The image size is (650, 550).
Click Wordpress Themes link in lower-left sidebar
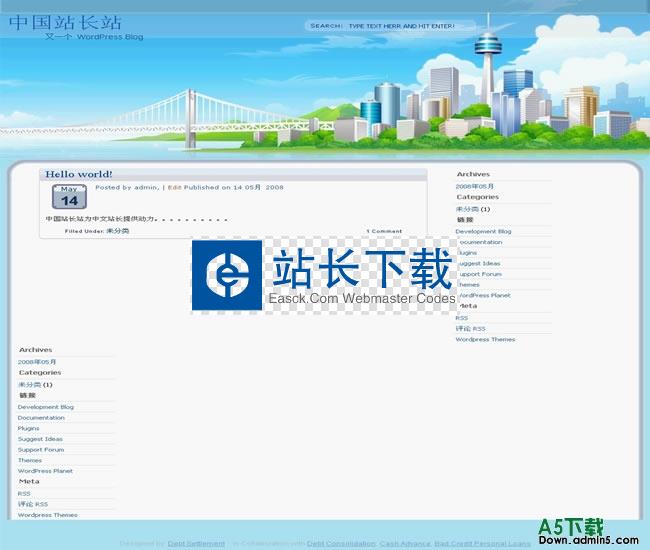coord(47,515)
